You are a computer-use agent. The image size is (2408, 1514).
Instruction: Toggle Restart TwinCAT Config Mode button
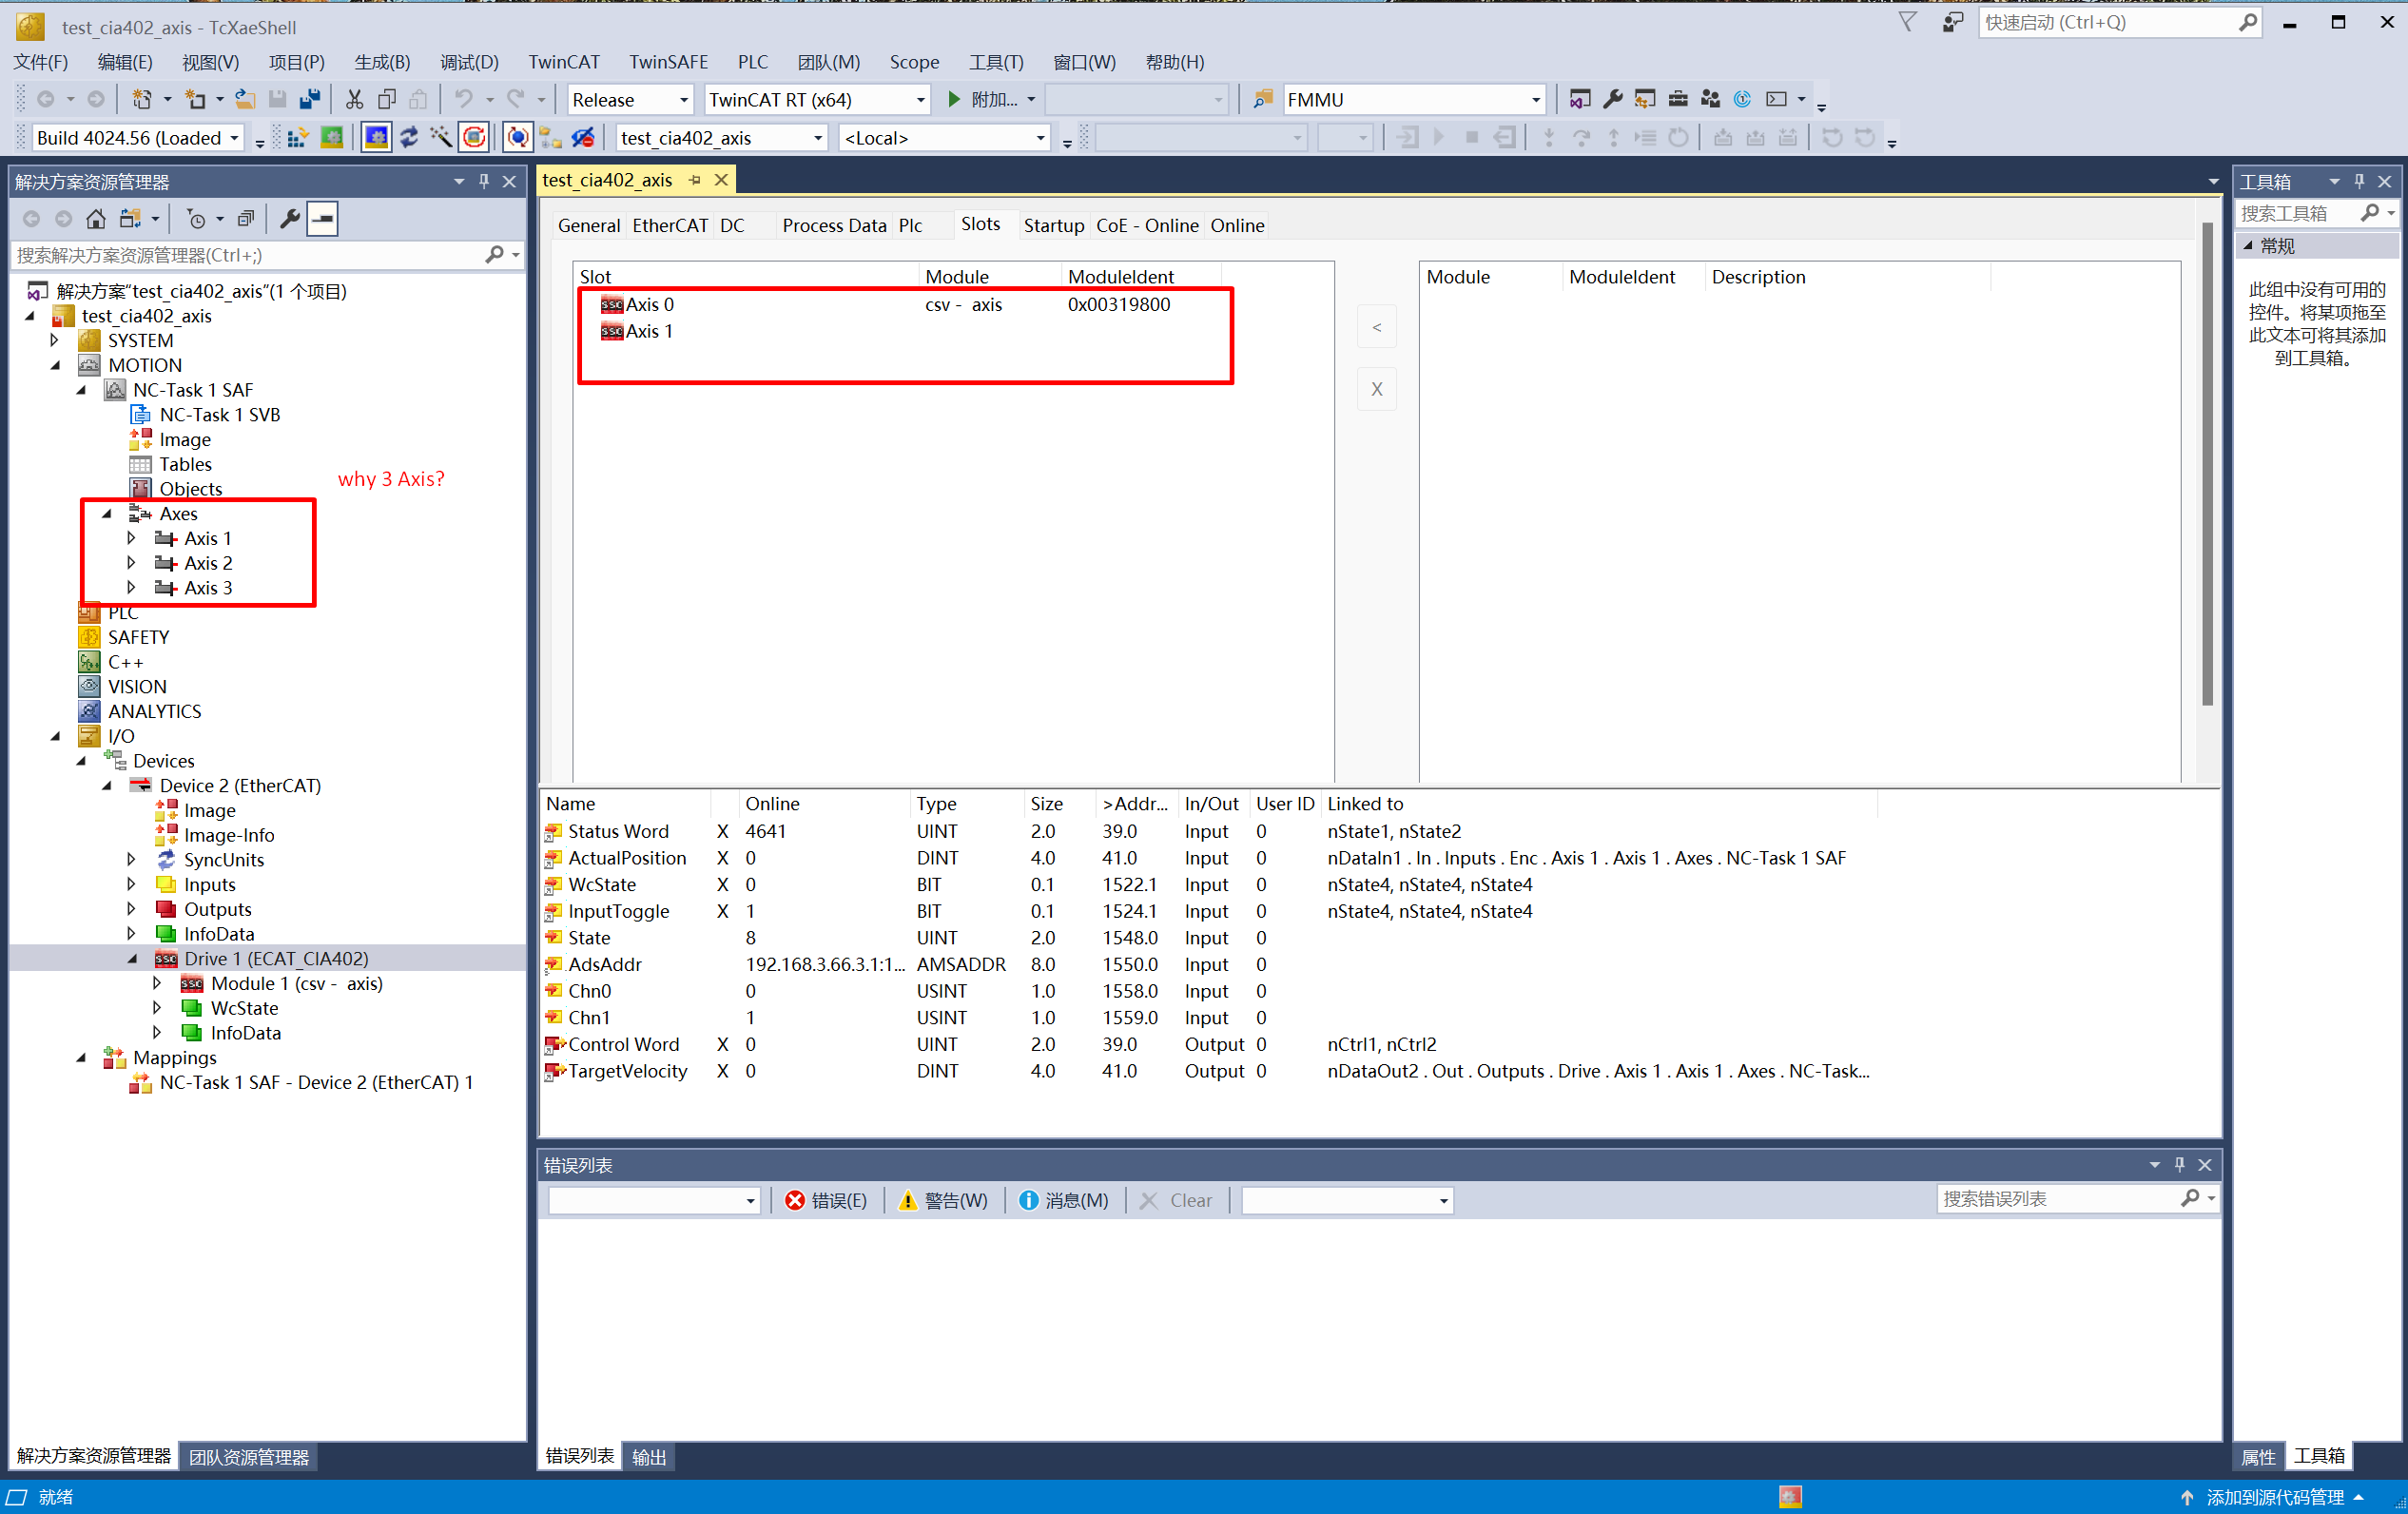[x=376, y=138]
